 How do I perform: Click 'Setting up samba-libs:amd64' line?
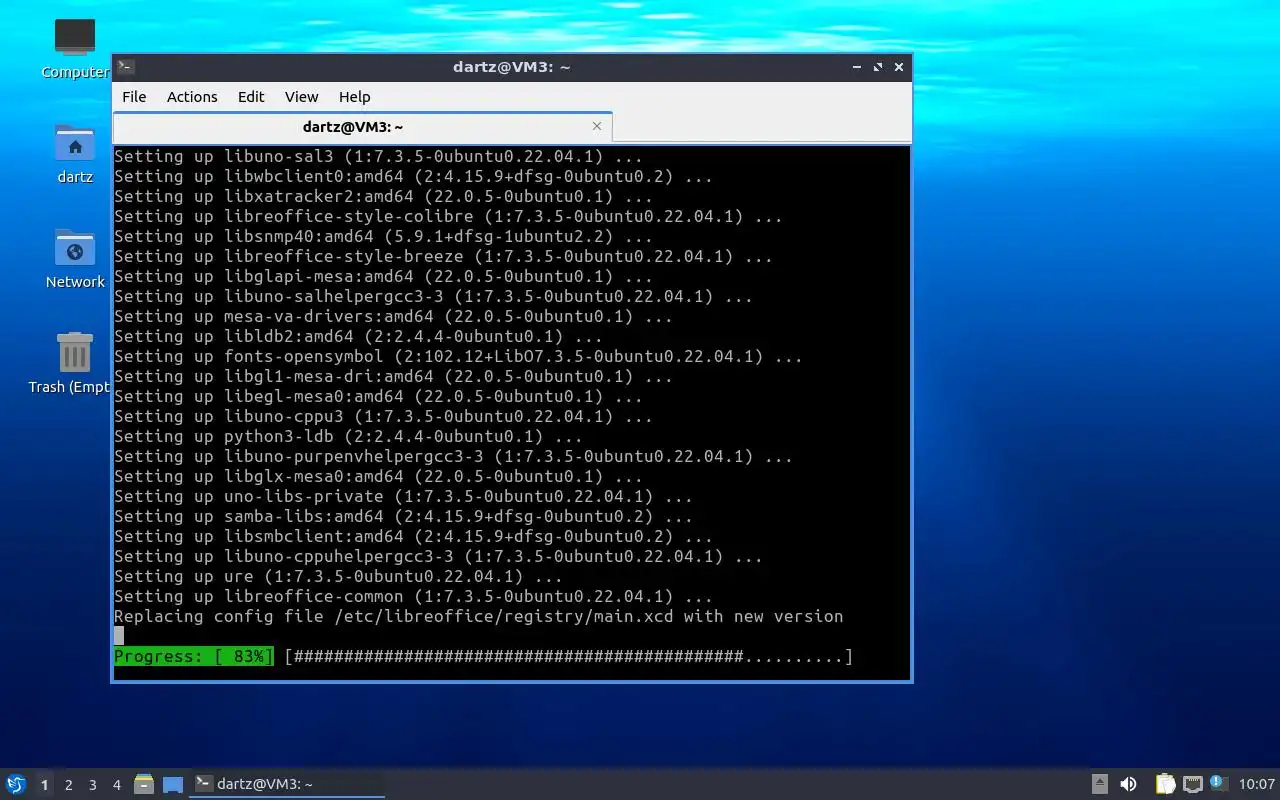tap(404, 517)
